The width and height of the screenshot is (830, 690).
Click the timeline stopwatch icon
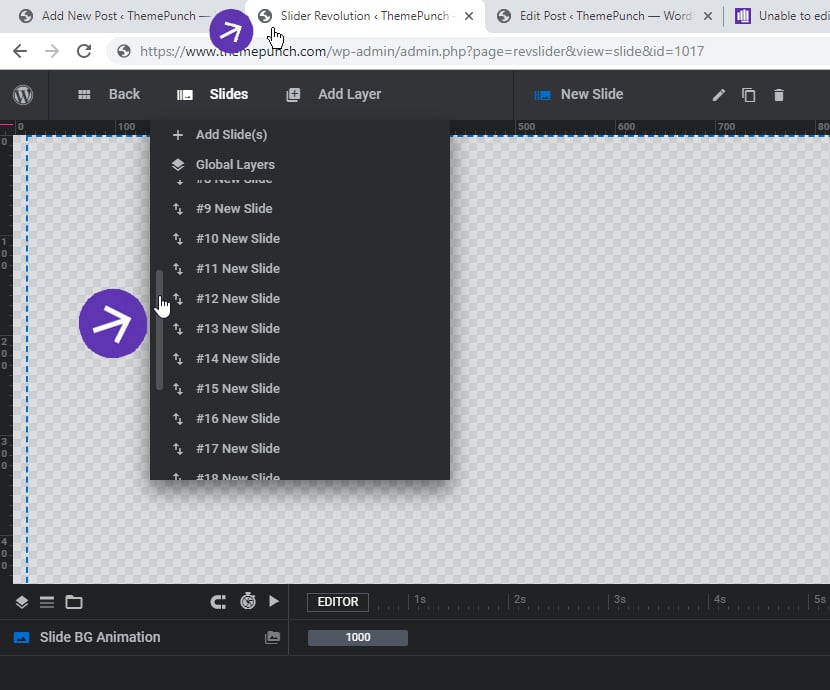(248, 601)
